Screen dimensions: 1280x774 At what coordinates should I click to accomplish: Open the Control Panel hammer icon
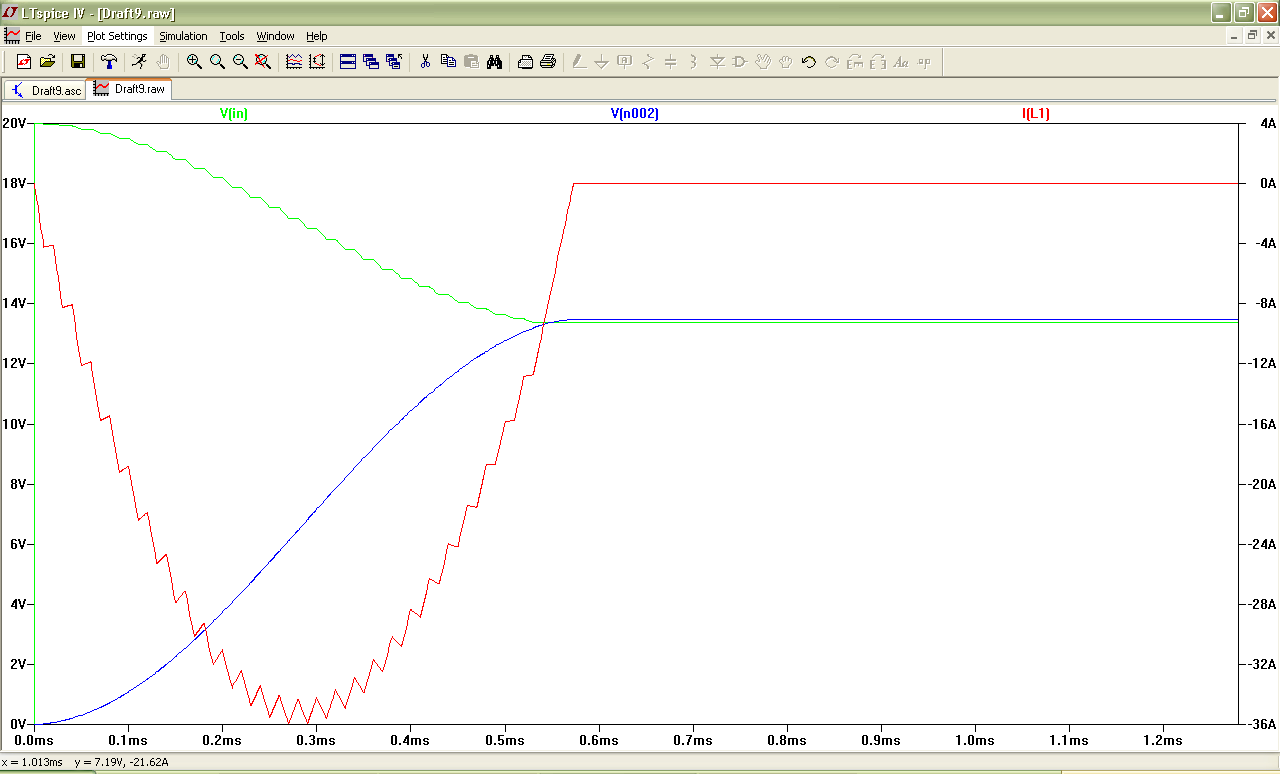coord(109,62)
